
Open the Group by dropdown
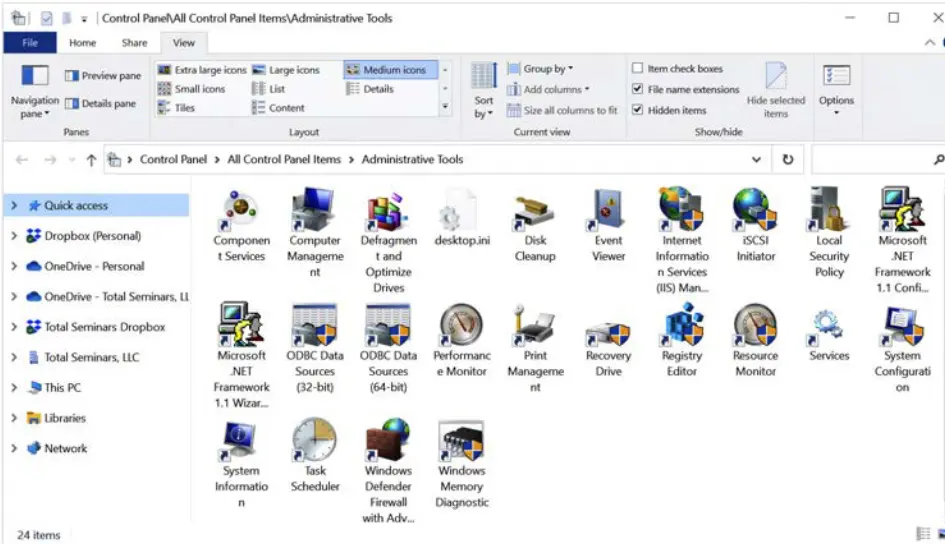point(548,69)
